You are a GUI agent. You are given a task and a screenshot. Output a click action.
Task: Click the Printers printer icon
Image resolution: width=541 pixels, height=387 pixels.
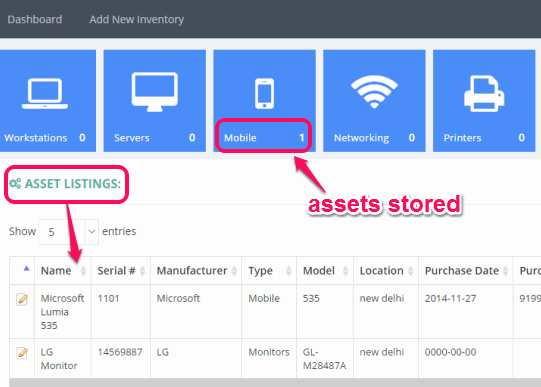(x=484, y=93)
